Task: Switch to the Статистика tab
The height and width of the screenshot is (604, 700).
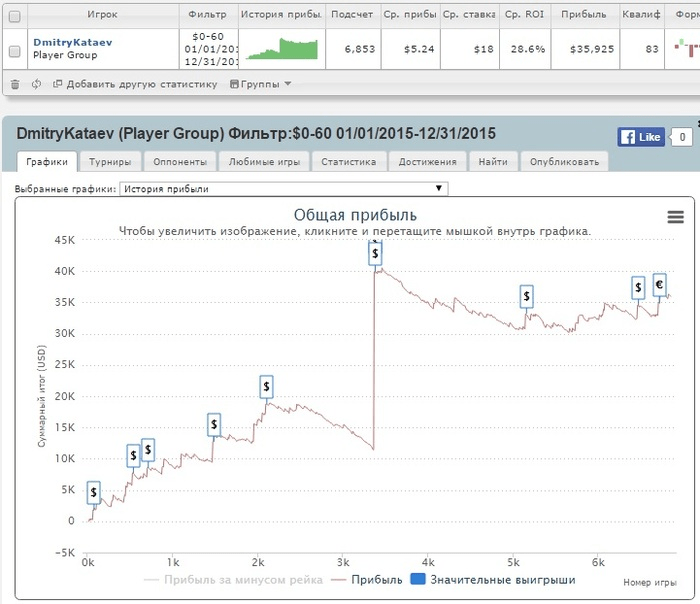Action: pos(349,162)
